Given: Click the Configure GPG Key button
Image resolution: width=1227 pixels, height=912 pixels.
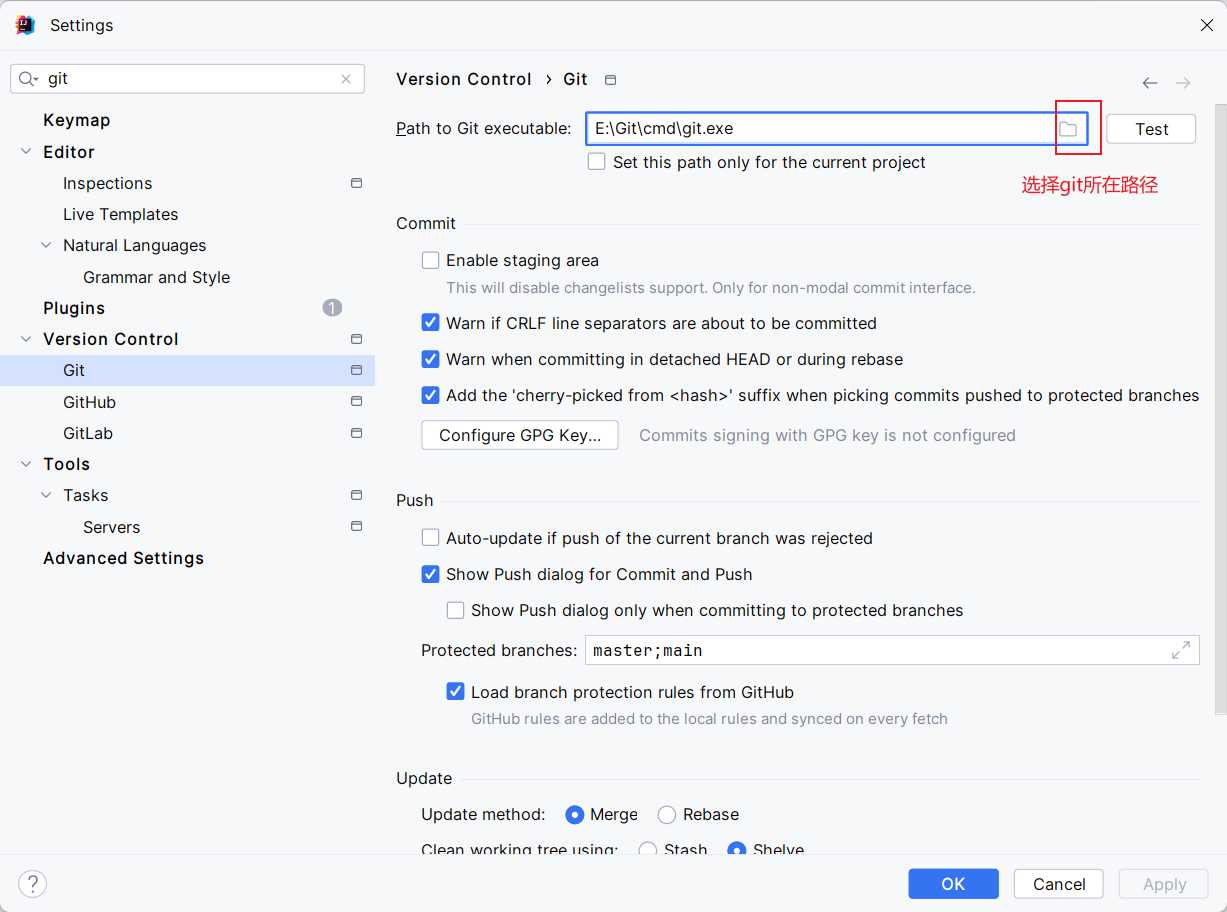Looking at the screenshot, I should click(520, 435).
